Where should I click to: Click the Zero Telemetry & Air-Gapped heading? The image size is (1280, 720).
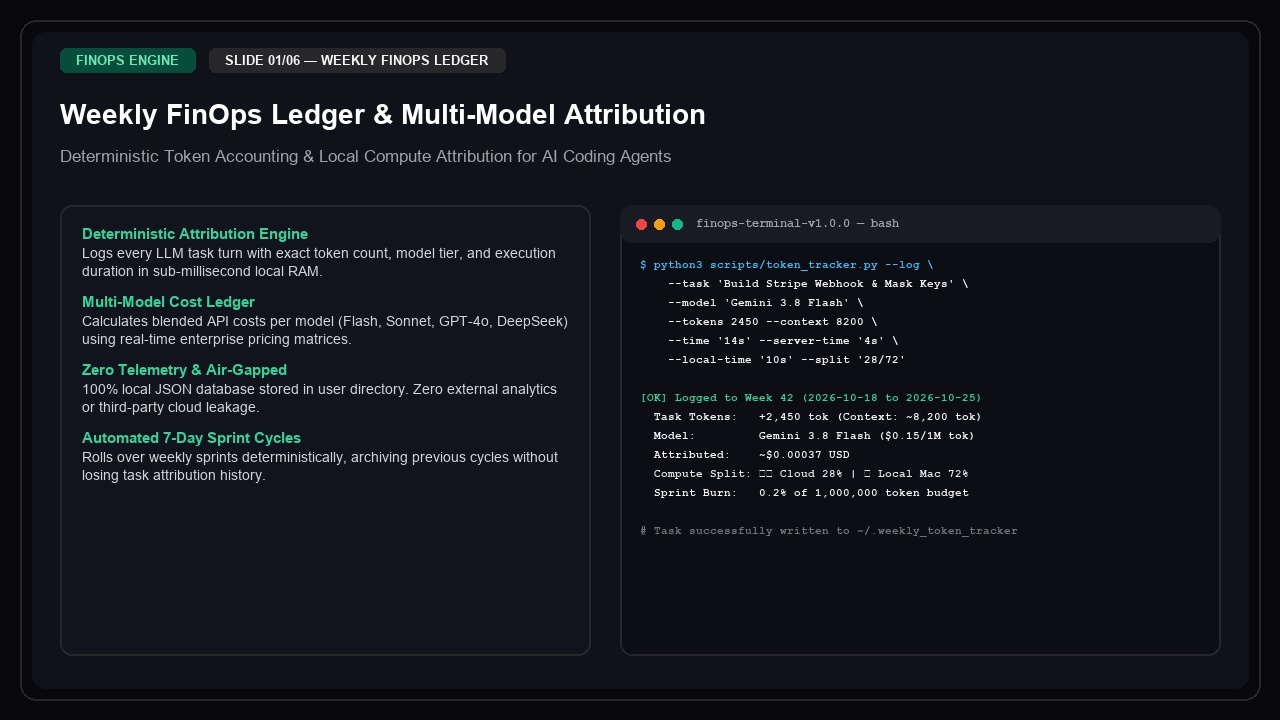(184, 370)
